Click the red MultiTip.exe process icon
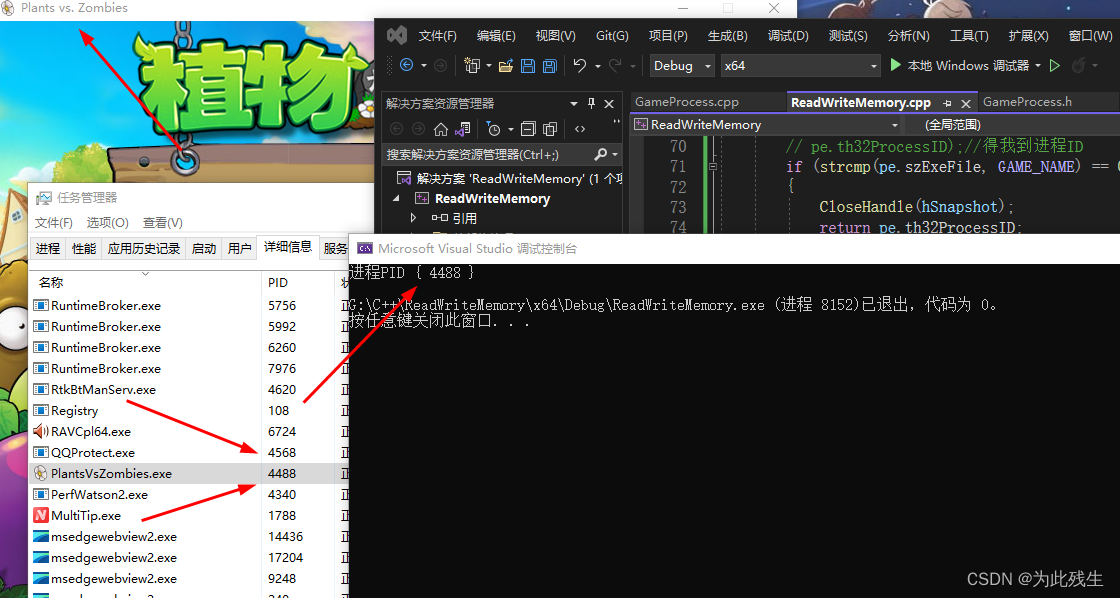The height and width of the screenshot is (598, 1120). coord(41,515)
